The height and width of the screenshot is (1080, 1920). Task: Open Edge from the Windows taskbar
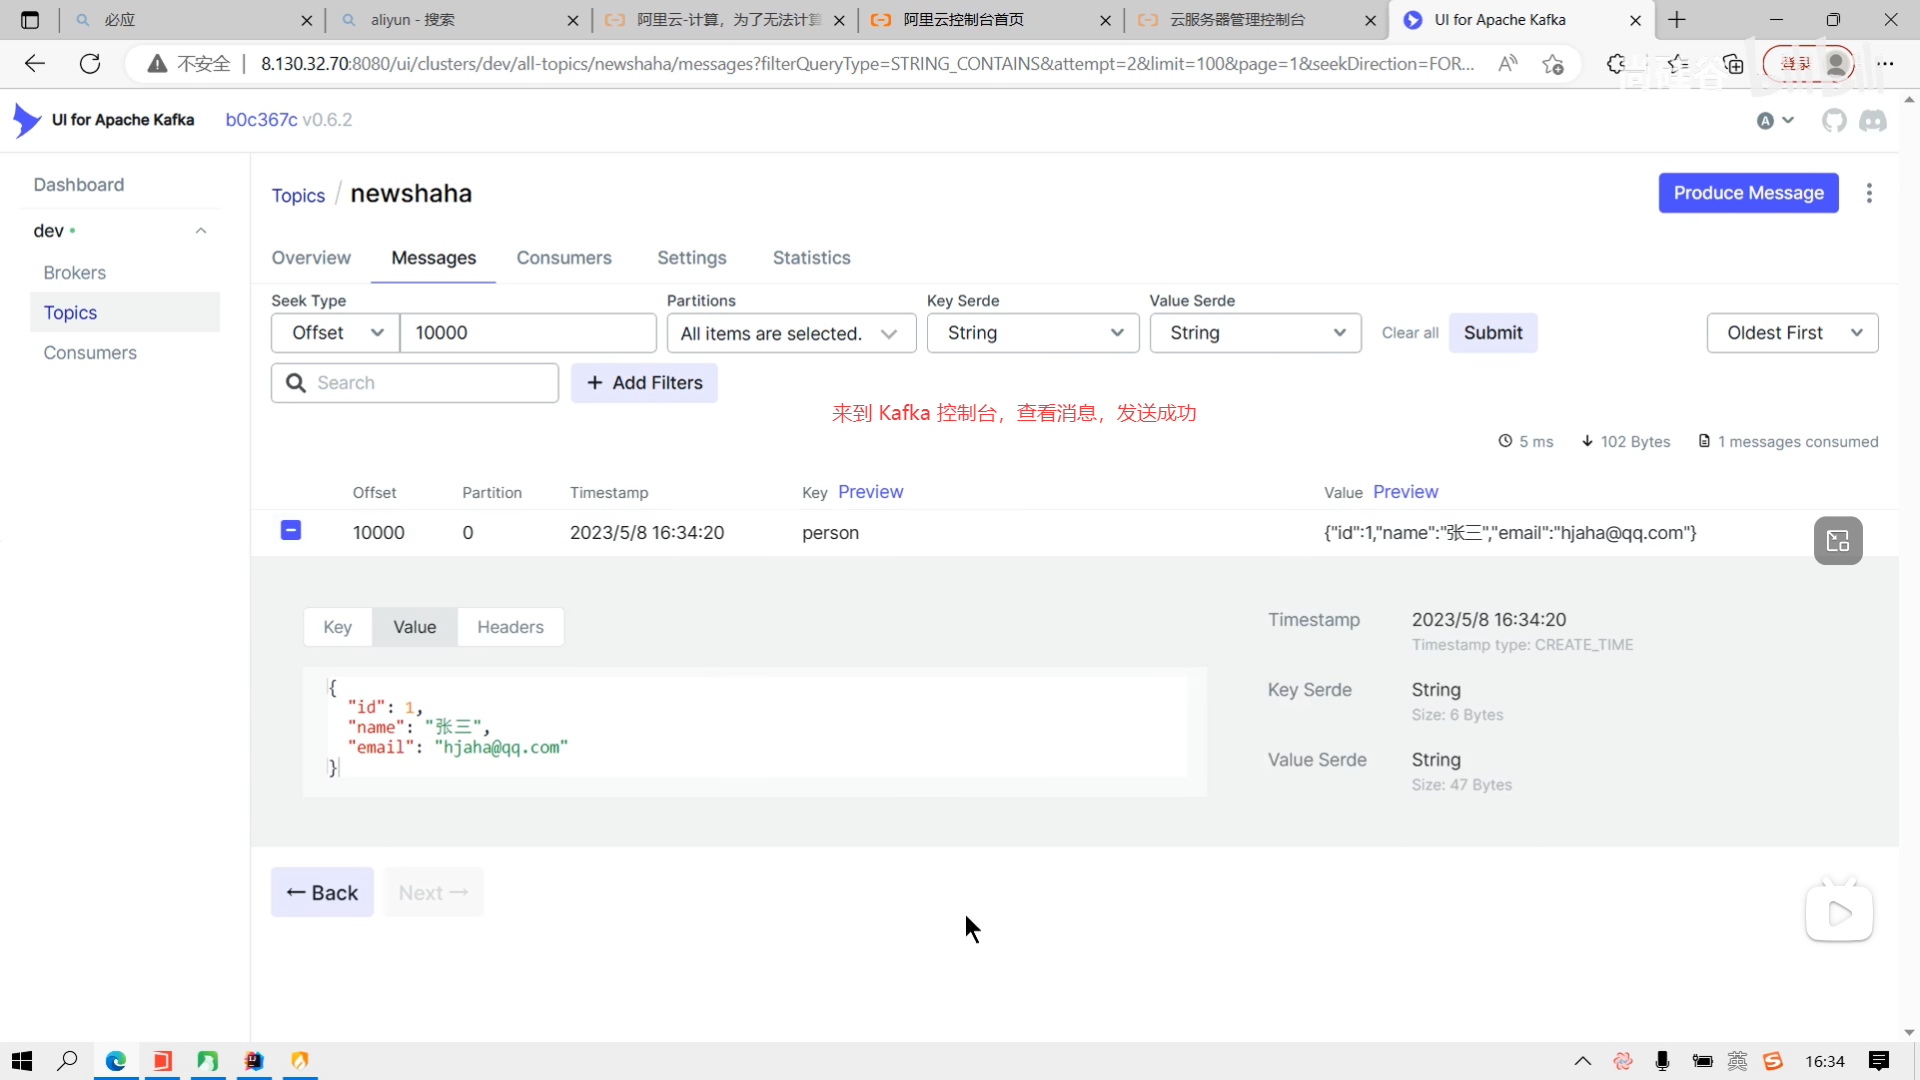point(116,1061)
